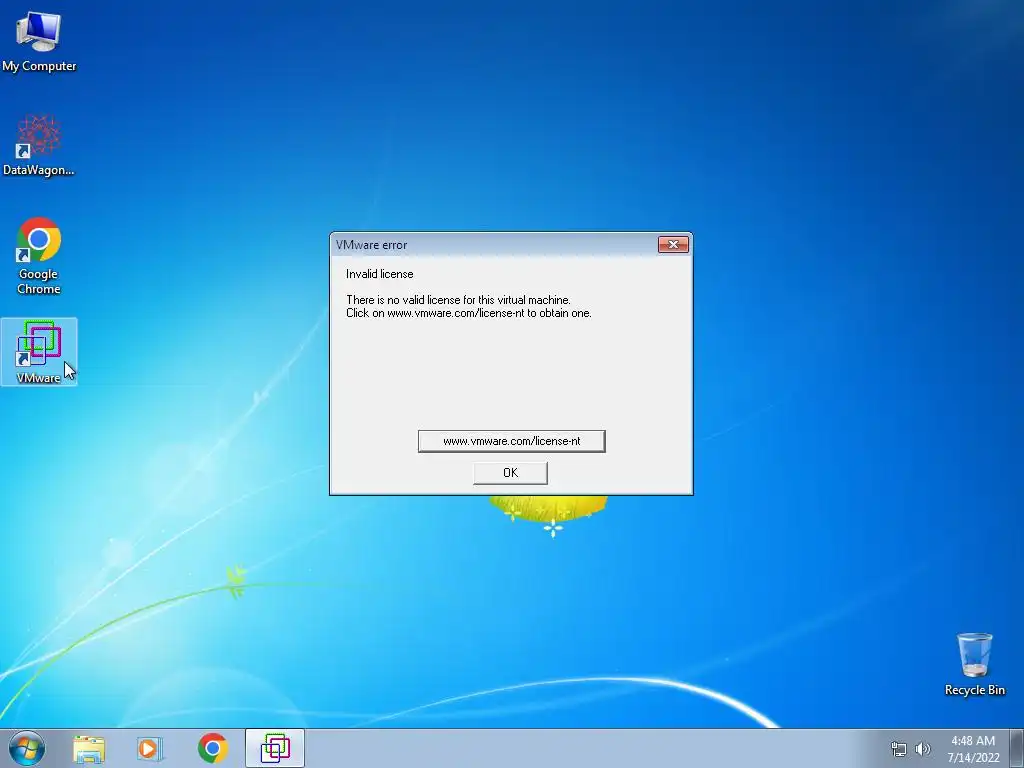The height and width of the screenshot is (768, 1024).
Task: Select the Recycle Bin icon
Action: (974, 664)
